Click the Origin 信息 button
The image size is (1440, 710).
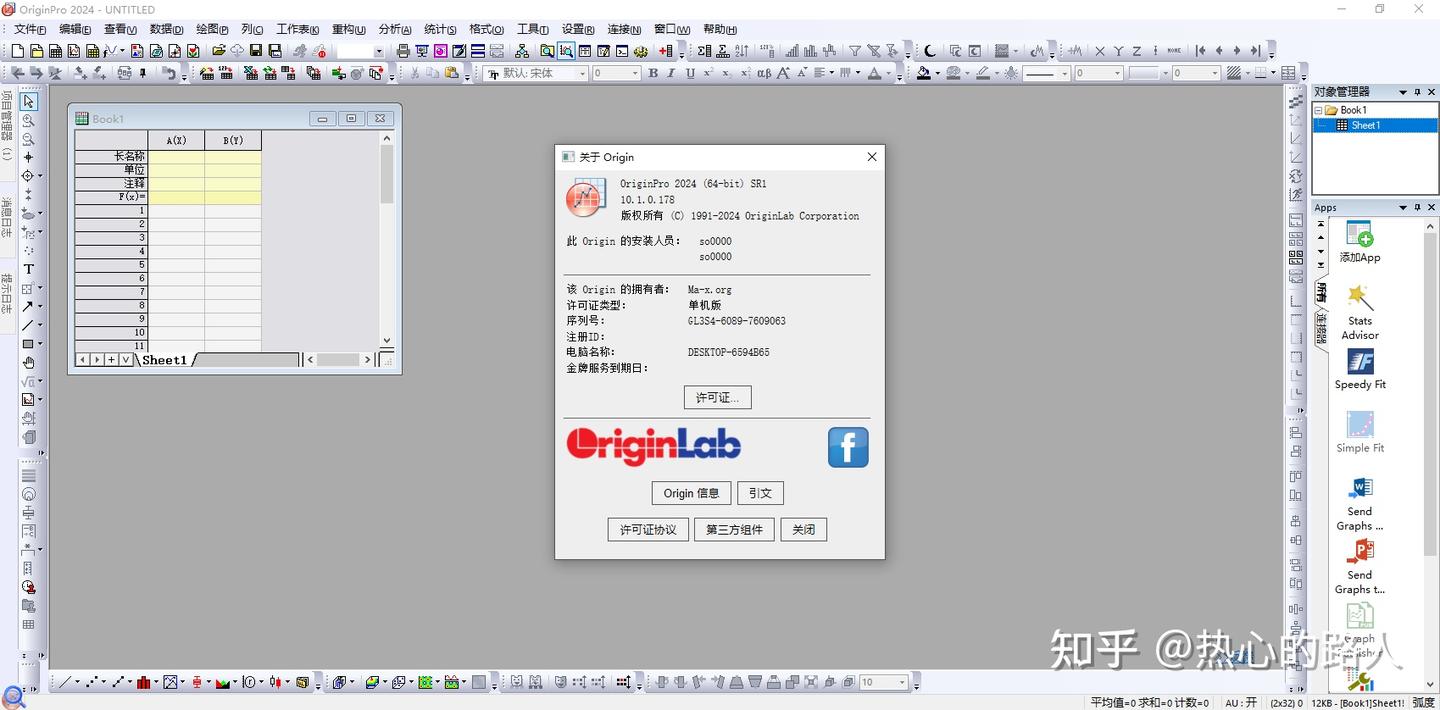click(691, 492)
